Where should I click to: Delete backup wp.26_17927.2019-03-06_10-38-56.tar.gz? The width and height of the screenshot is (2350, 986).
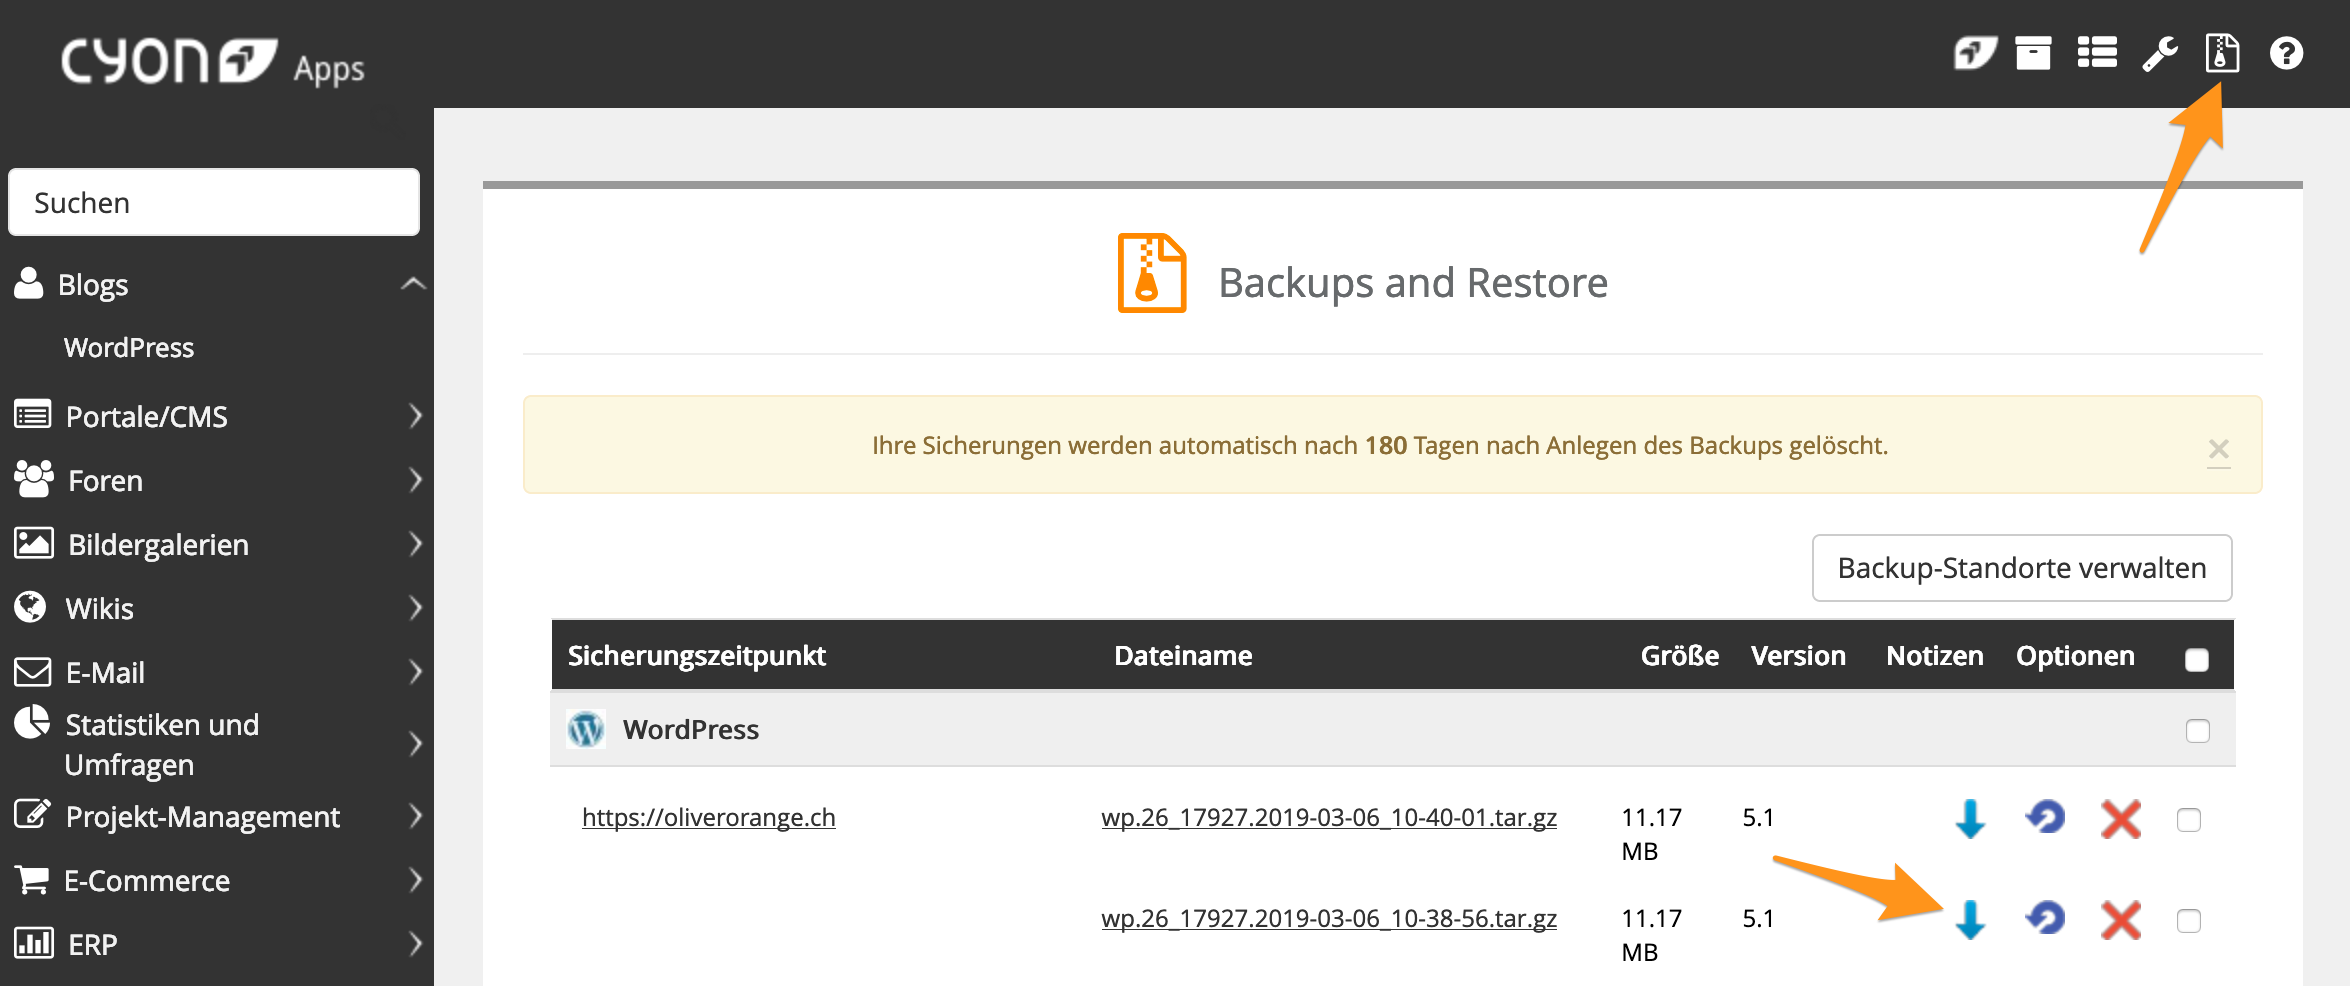[x=2120, y=920]
